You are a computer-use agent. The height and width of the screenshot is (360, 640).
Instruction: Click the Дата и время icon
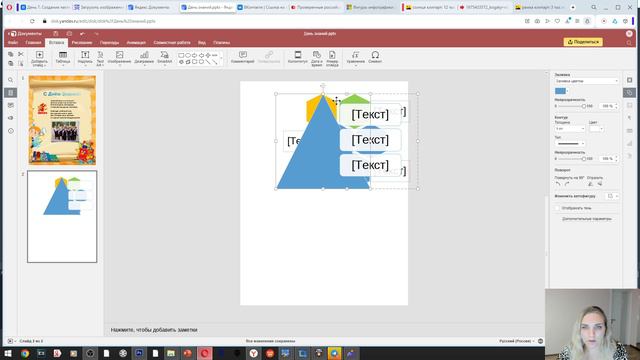(317, 55)
